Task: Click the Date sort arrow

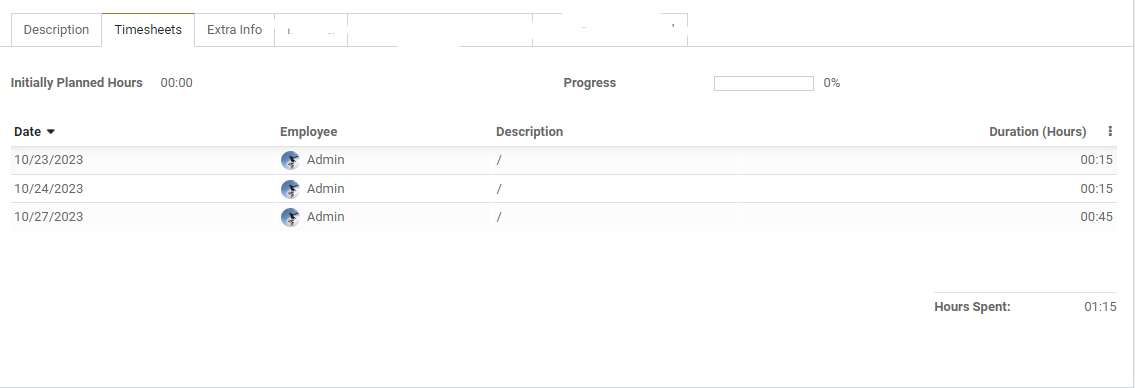Action: pyautogui.click(x=51, y=132)
